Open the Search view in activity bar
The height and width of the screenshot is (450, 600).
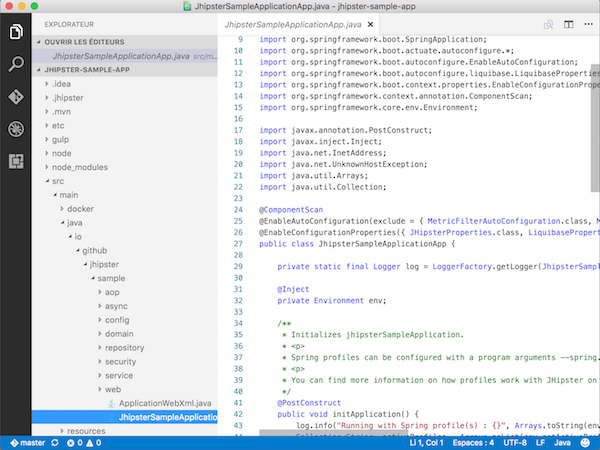click(x=15, y=65)
